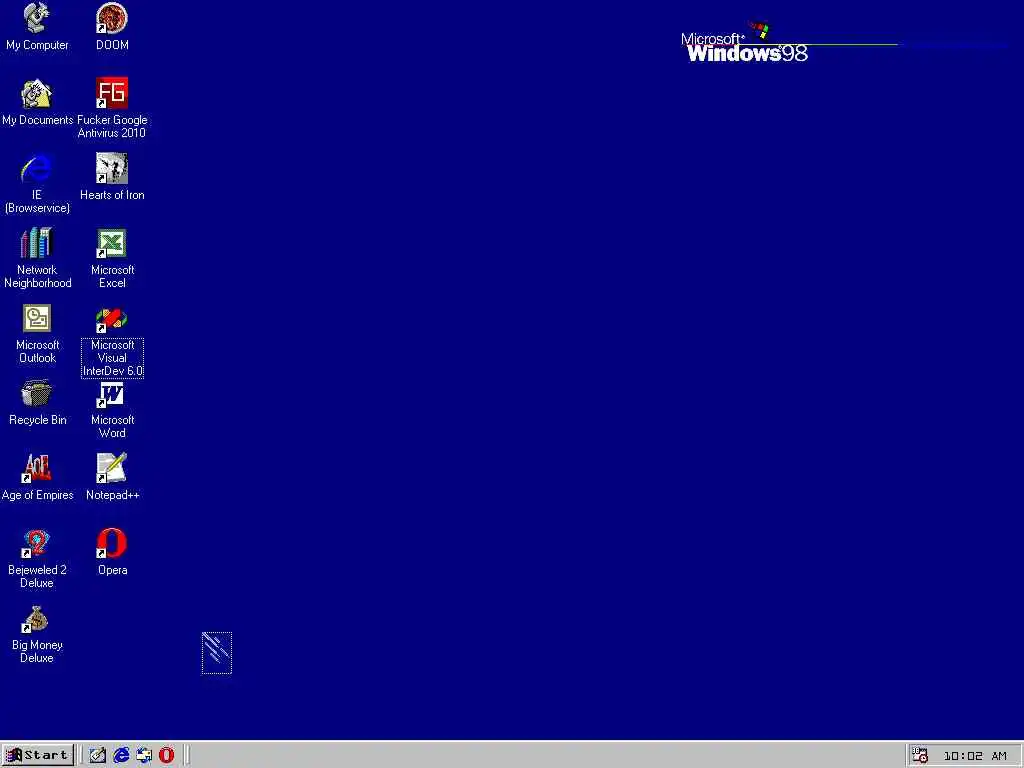The height and width of the screenshot is (768, 1024).
Task: Click the task scheduler tray icon
Action: [x=920, y=756]
